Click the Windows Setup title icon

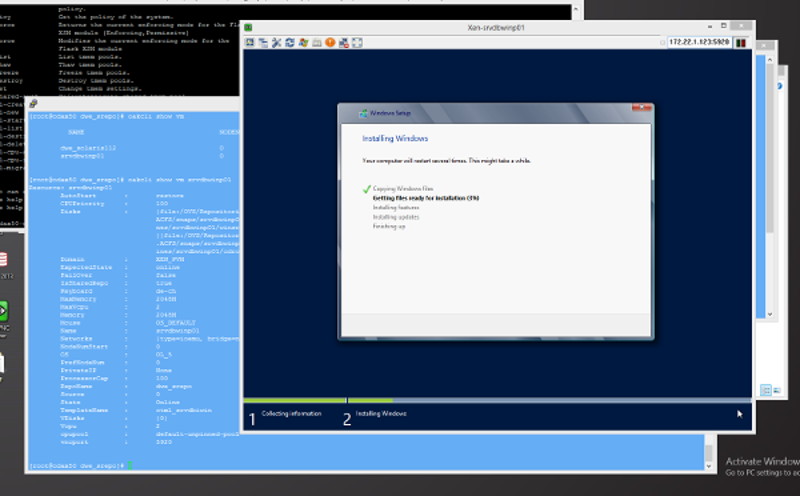(363, 113)
